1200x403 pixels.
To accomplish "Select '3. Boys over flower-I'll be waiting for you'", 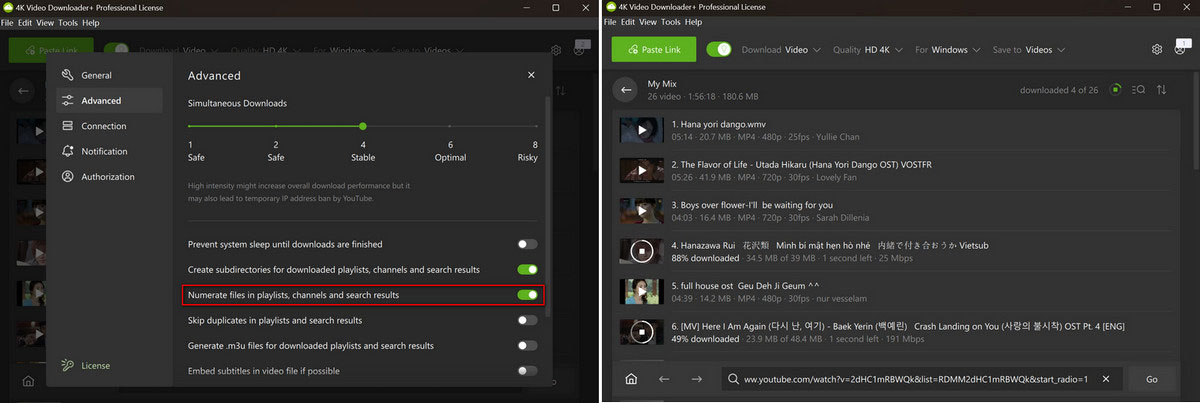I will 752,205.
